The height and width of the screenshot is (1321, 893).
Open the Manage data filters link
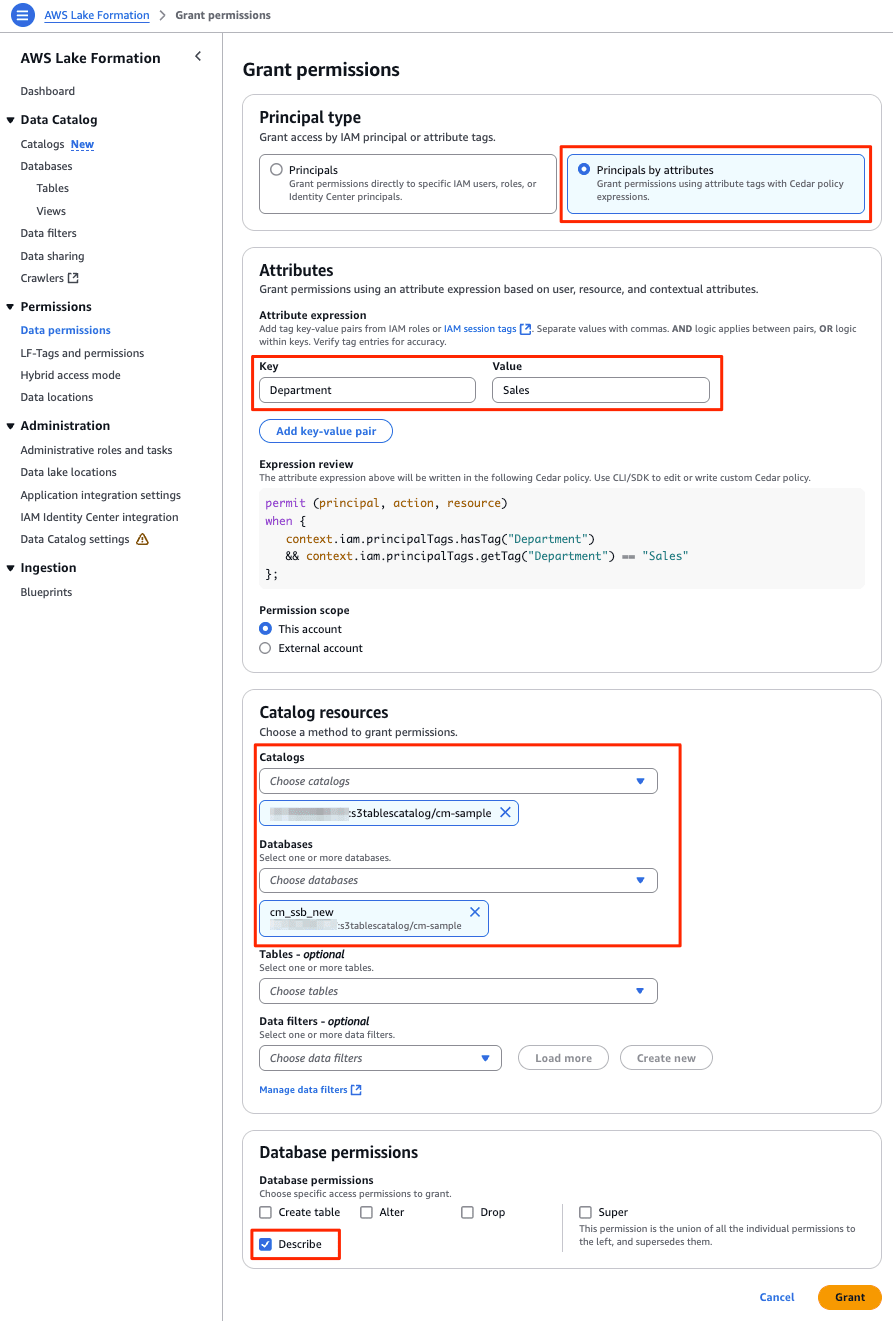click(x=303, y=1090)
